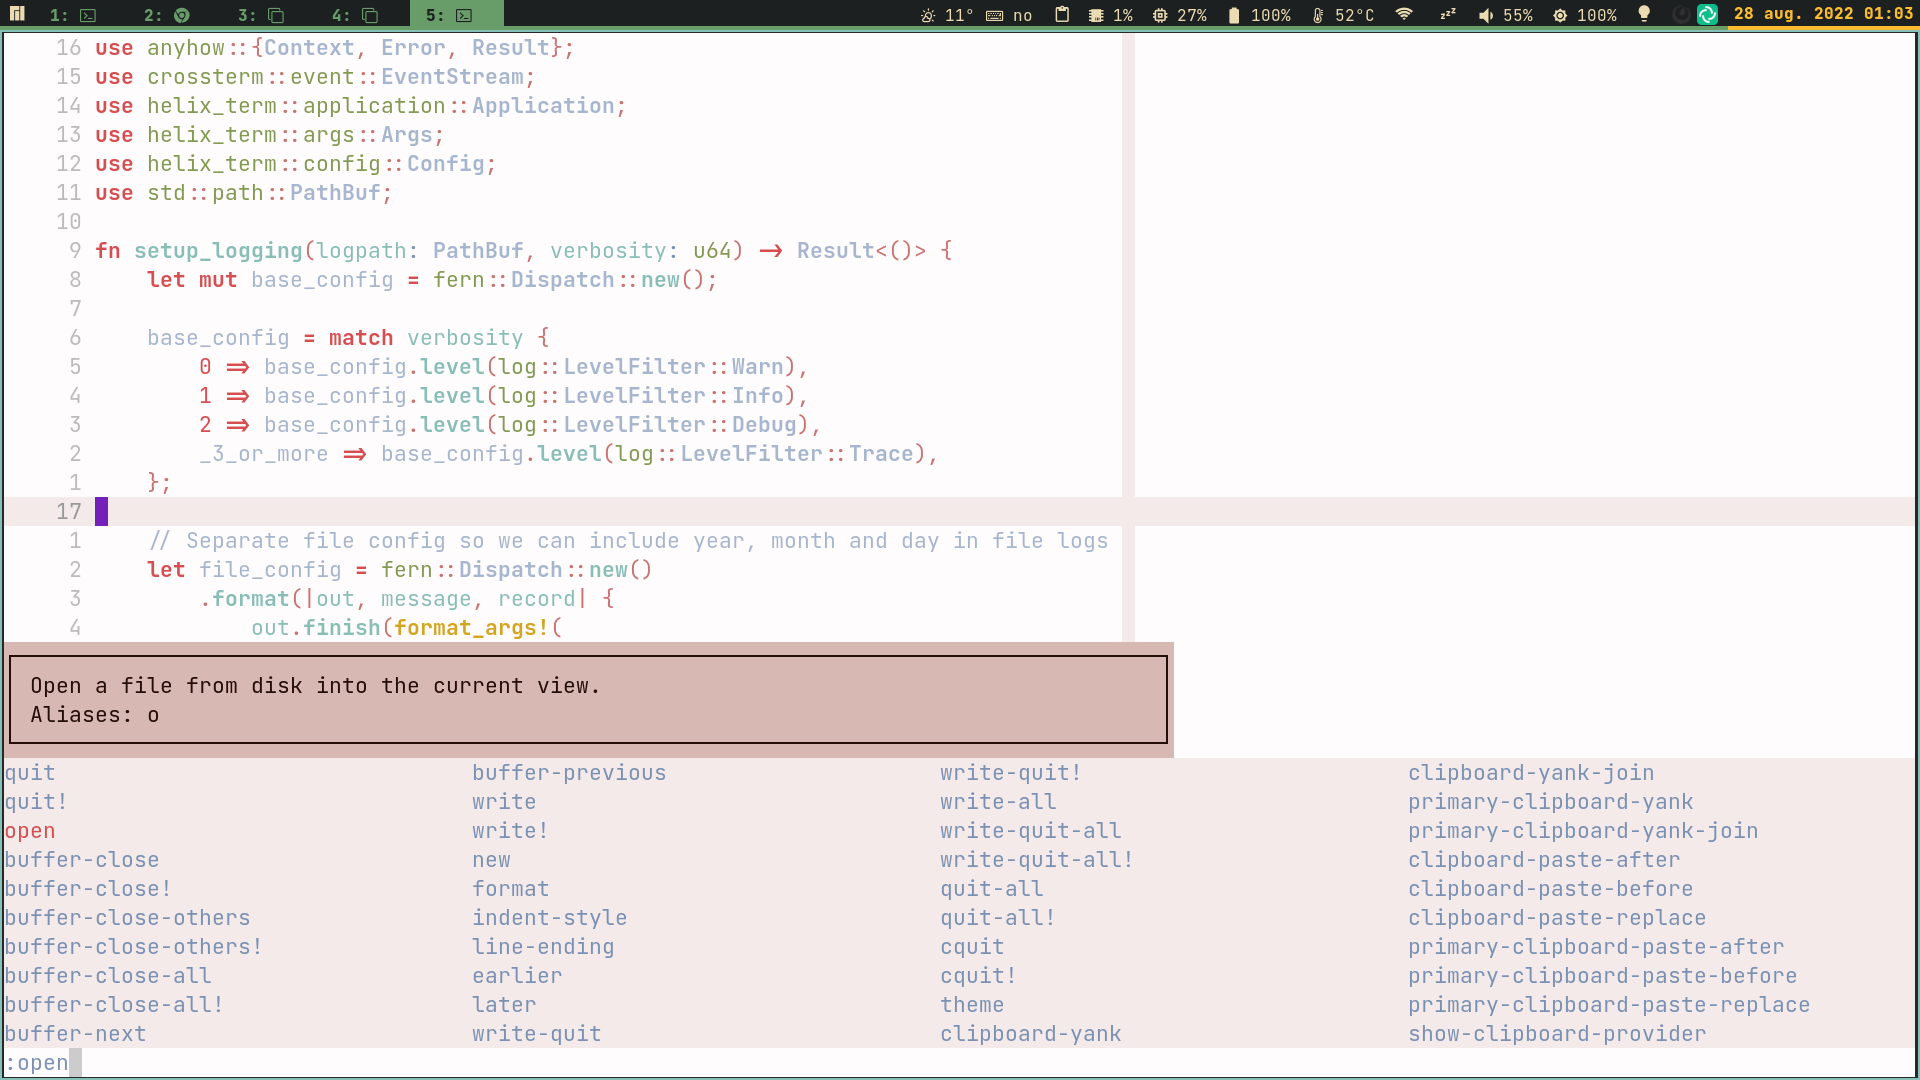
Task: Click the CPU usage 27% icon
Action: click(1160, 15)
